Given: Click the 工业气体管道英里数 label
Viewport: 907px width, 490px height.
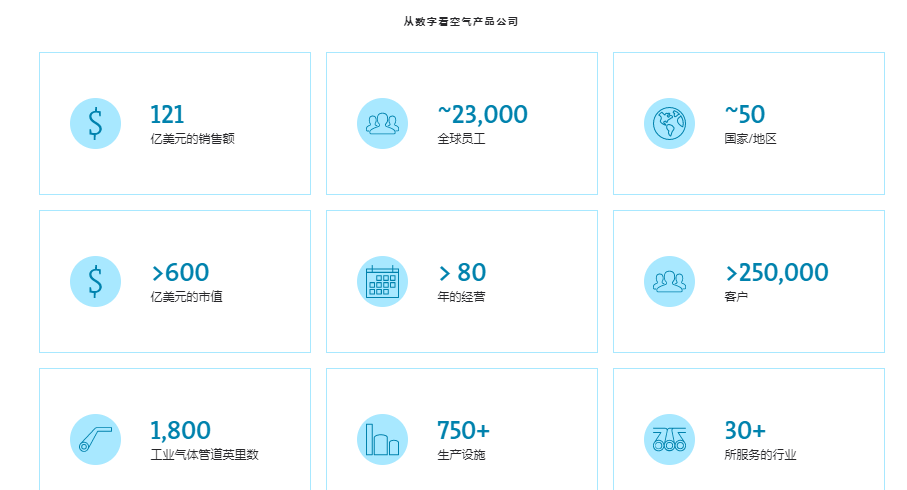Looking at the screenshot, I should [204, 455].
